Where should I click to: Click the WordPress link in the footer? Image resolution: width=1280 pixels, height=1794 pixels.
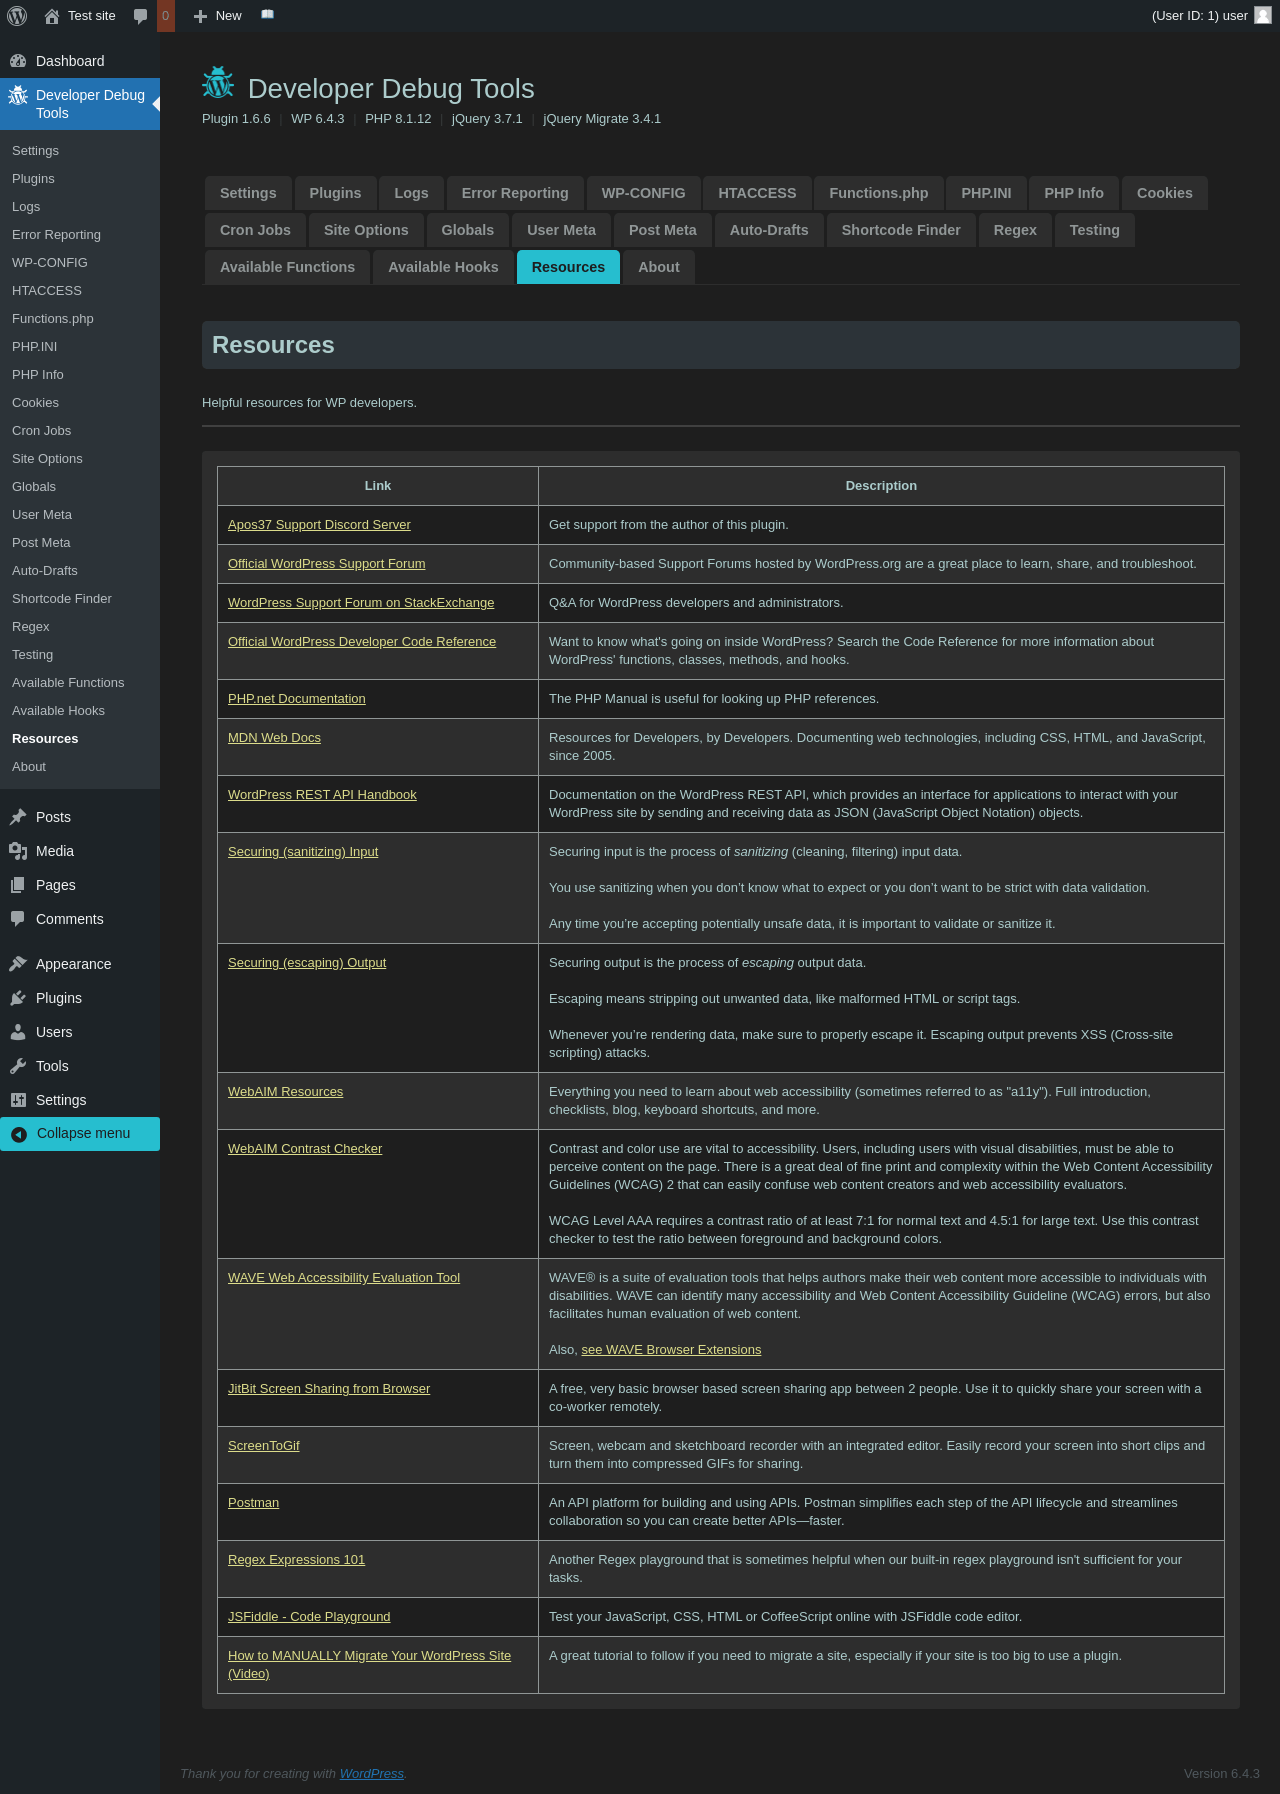tap(372, 1774)
